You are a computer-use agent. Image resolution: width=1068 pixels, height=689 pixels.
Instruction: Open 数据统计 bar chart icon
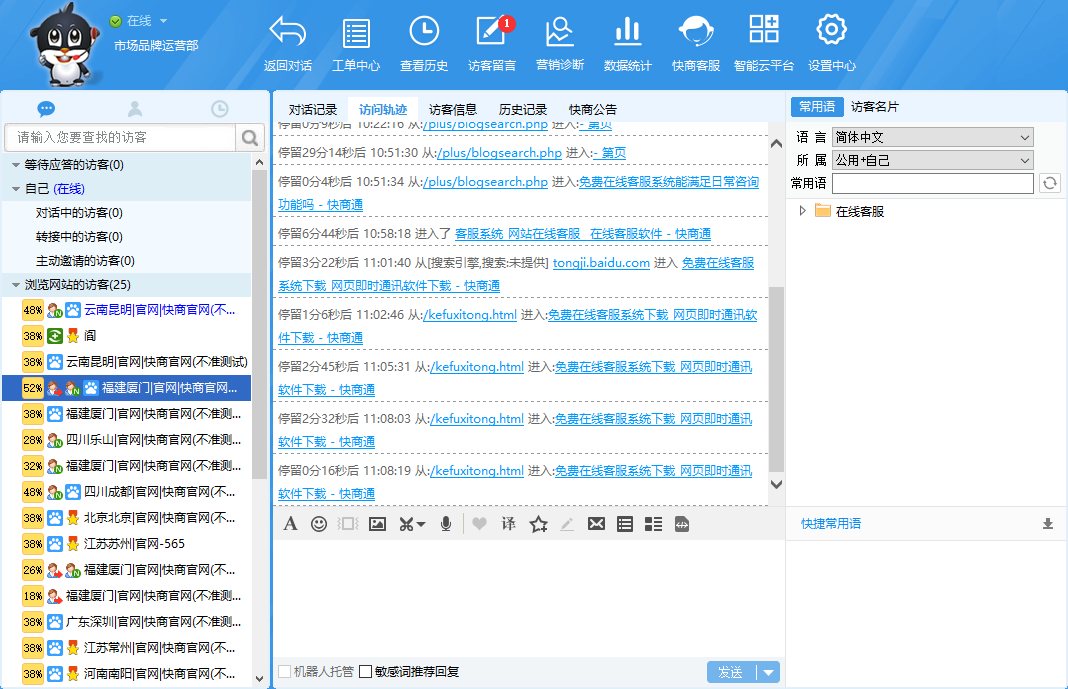[627, 34]
